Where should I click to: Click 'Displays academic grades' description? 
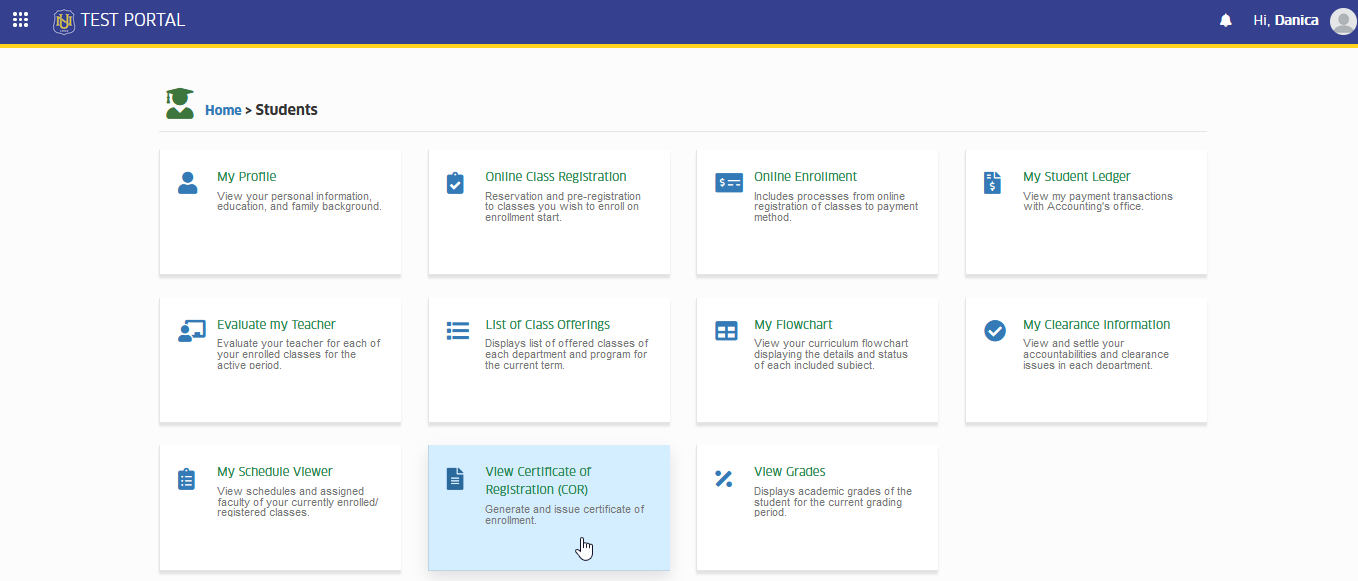coord(833,502)
